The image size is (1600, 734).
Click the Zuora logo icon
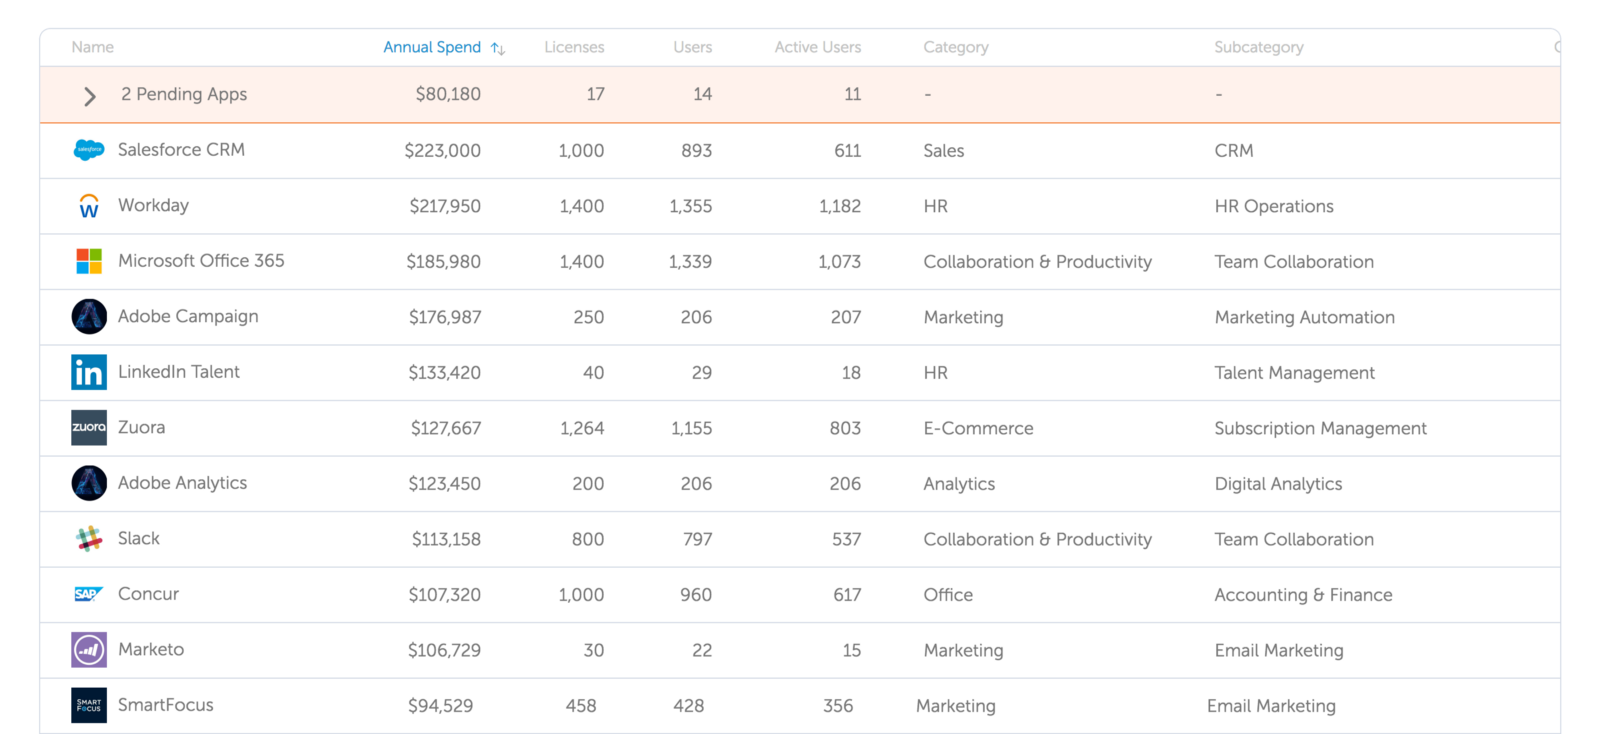click(x=89, y=428)
